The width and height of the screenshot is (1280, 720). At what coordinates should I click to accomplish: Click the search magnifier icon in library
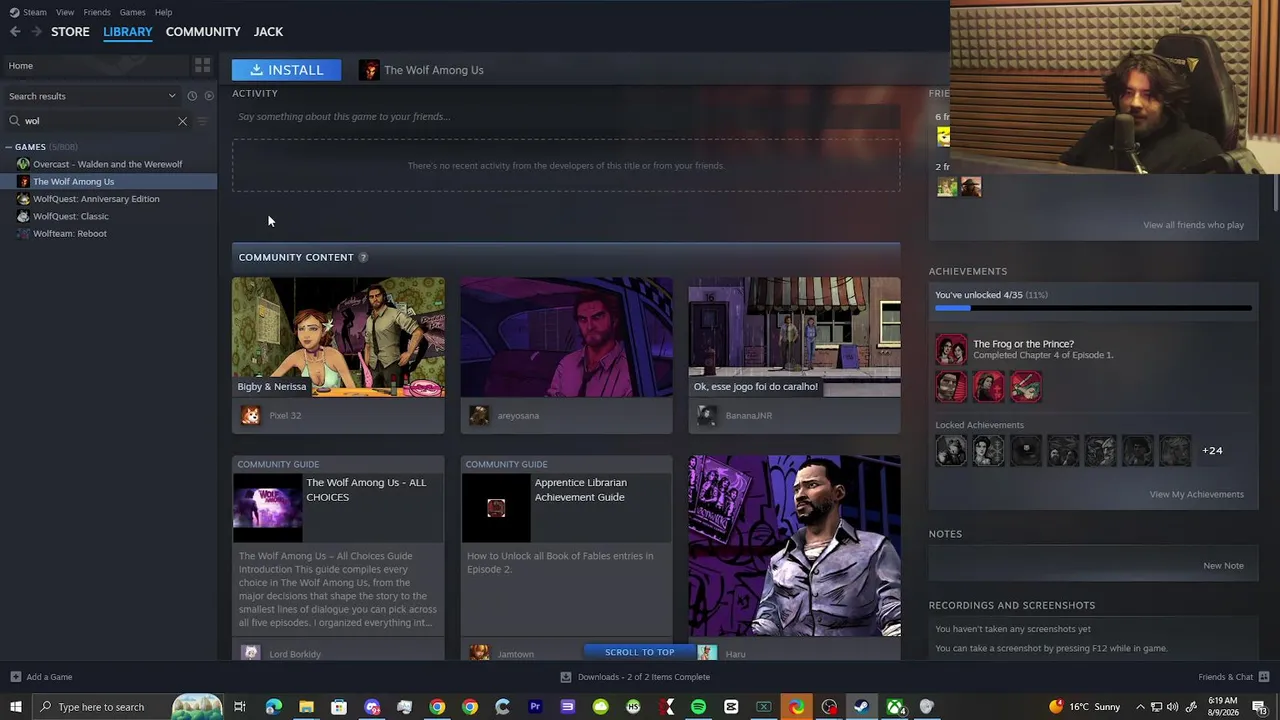(x=14, y=121)
